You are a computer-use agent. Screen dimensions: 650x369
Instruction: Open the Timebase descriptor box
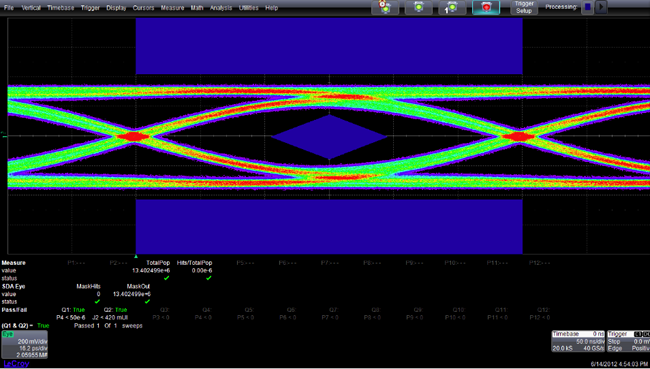tap(578, 341)
